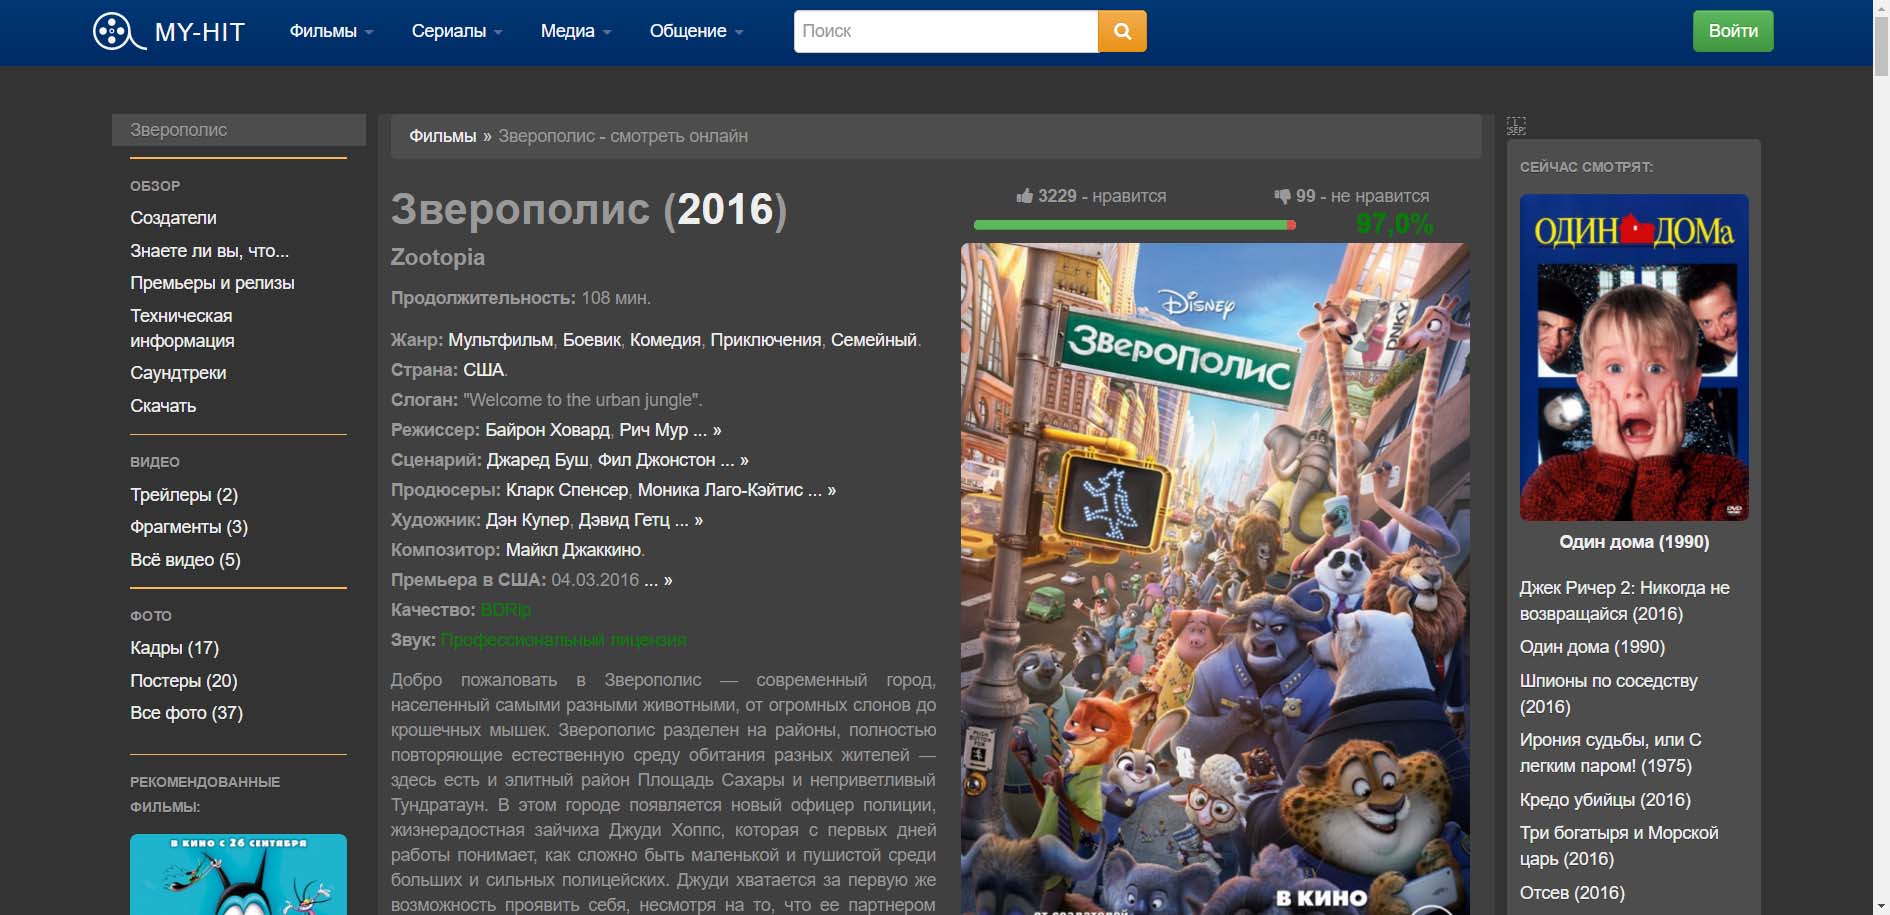Open the Создатели sidebar section
The height and width of the screenshot is (915, 1890).
173,218
